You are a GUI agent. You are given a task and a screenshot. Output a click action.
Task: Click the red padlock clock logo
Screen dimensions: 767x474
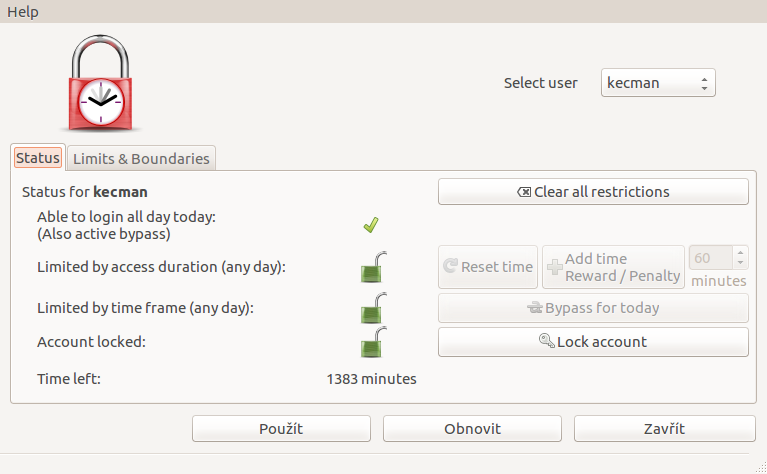click(x=100, y=83)
